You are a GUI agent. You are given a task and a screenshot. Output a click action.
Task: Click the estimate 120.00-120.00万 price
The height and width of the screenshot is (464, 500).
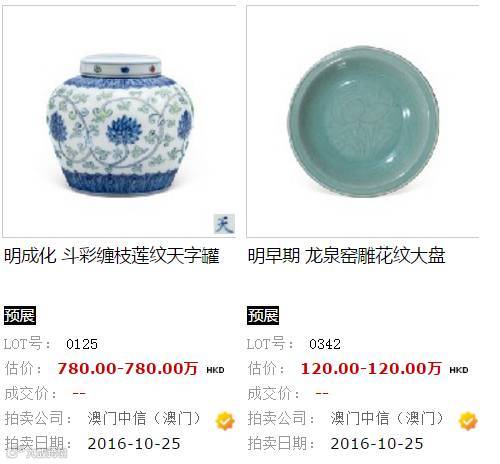point(371,369)
